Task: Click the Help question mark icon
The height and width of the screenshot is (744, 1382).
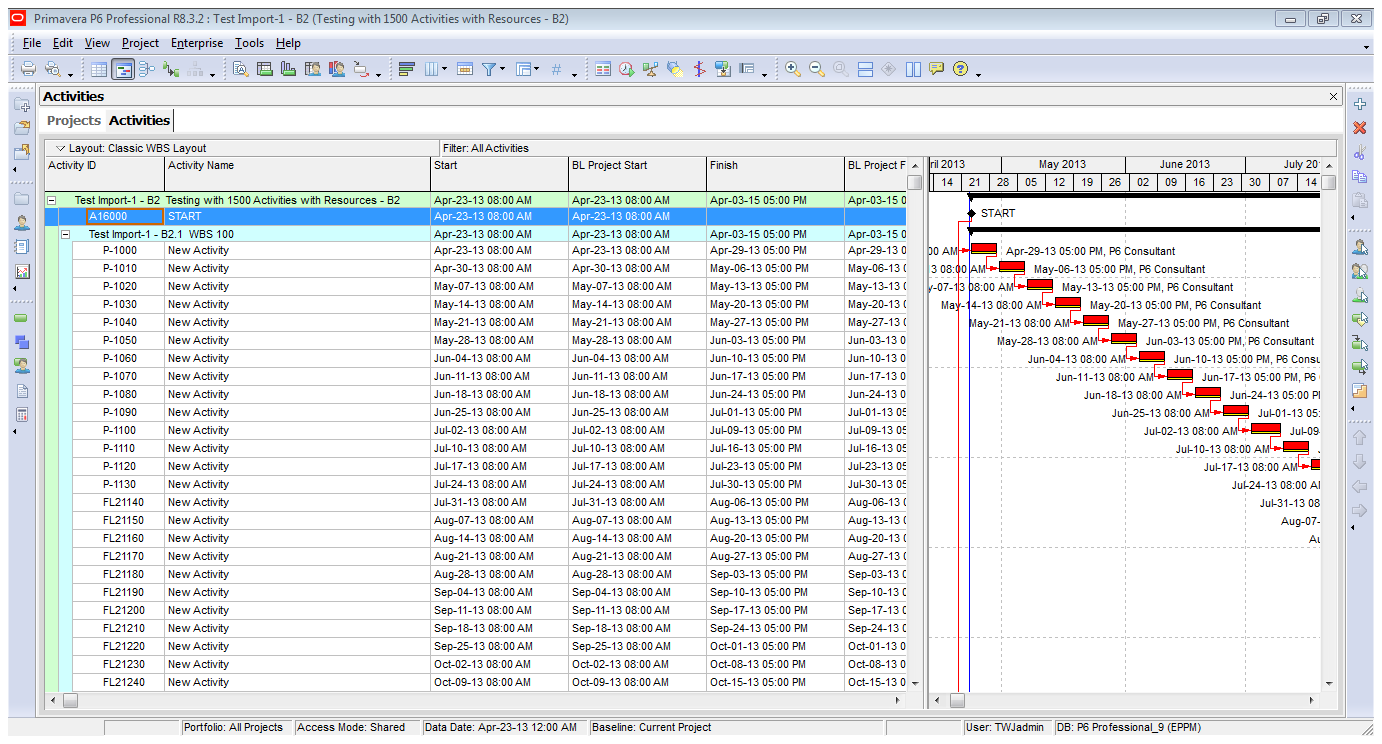Action: point(961,69)
